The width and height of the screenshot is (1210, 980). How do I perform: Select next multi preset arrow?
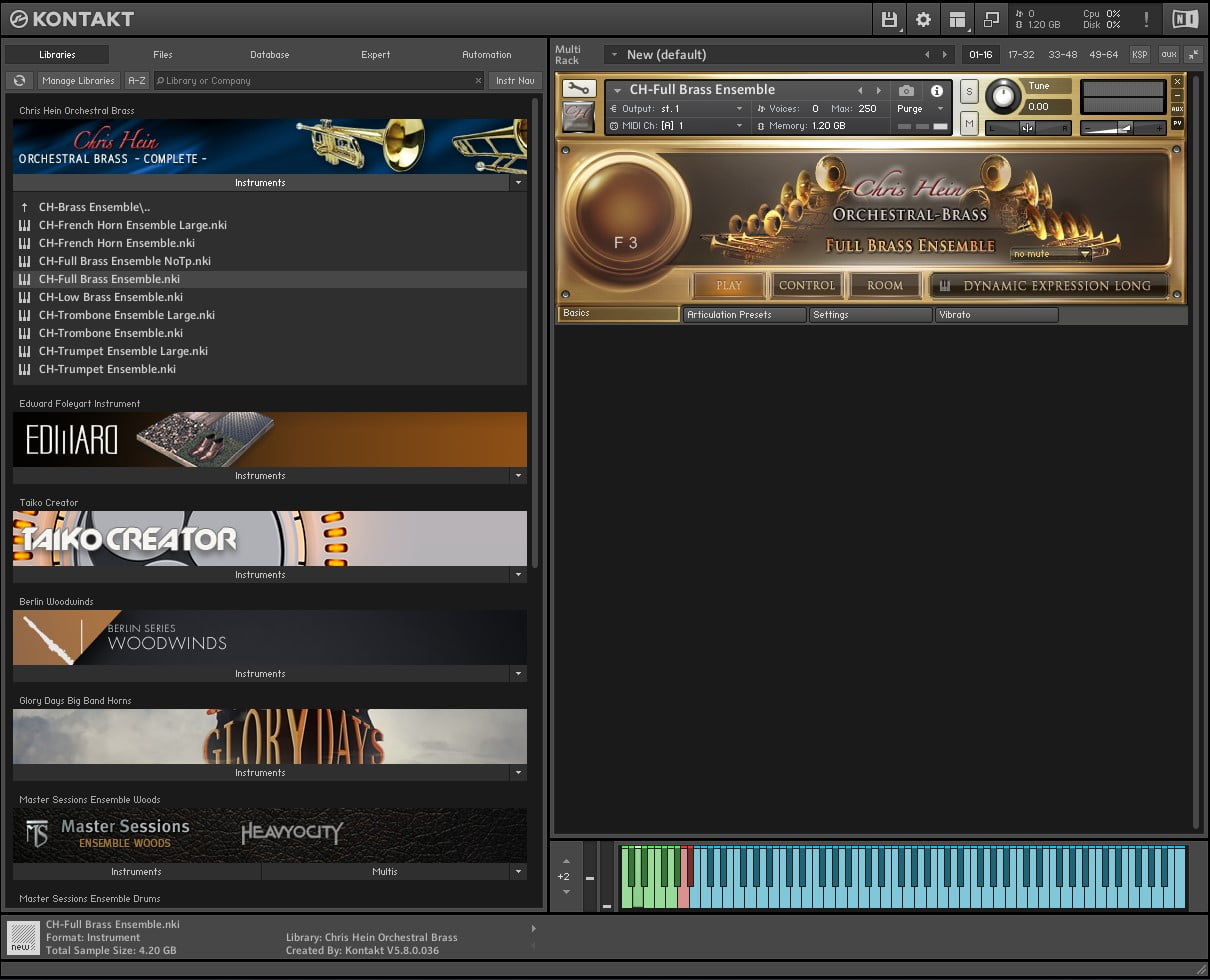[x=945, y=55]
